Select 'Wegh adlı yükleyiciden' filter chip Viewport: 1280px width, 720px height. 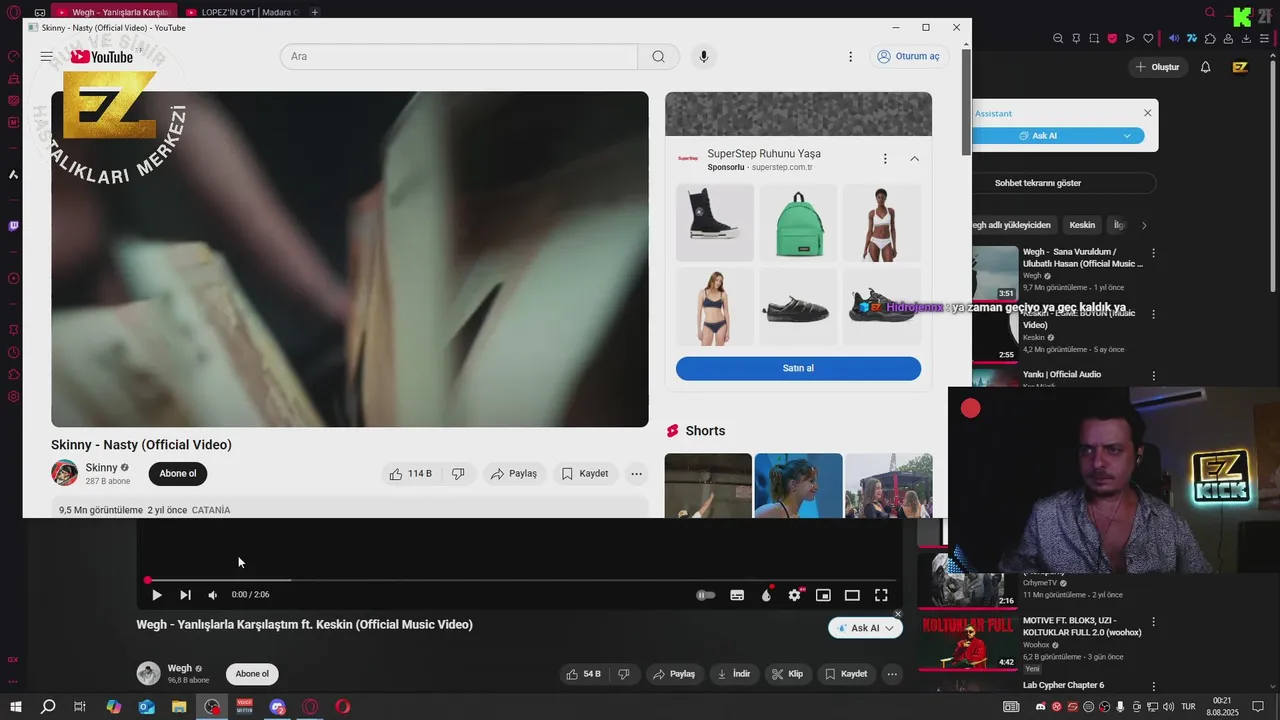tap(1013, 225)
